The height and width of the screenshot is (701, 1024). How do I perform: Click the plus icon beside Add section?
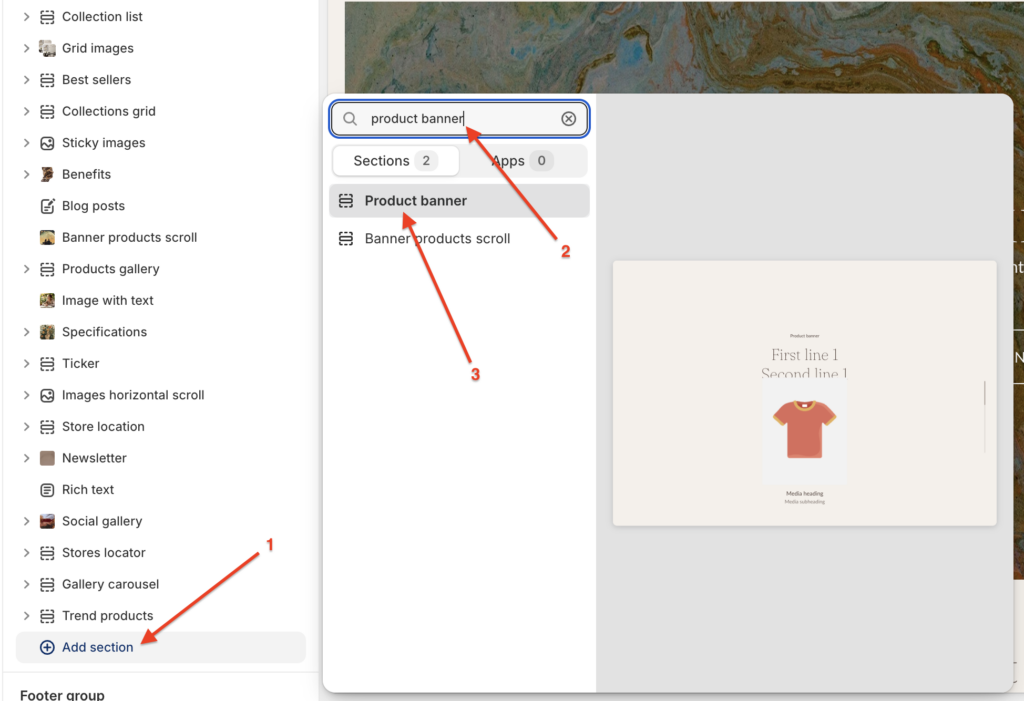[x=47, y=647]
